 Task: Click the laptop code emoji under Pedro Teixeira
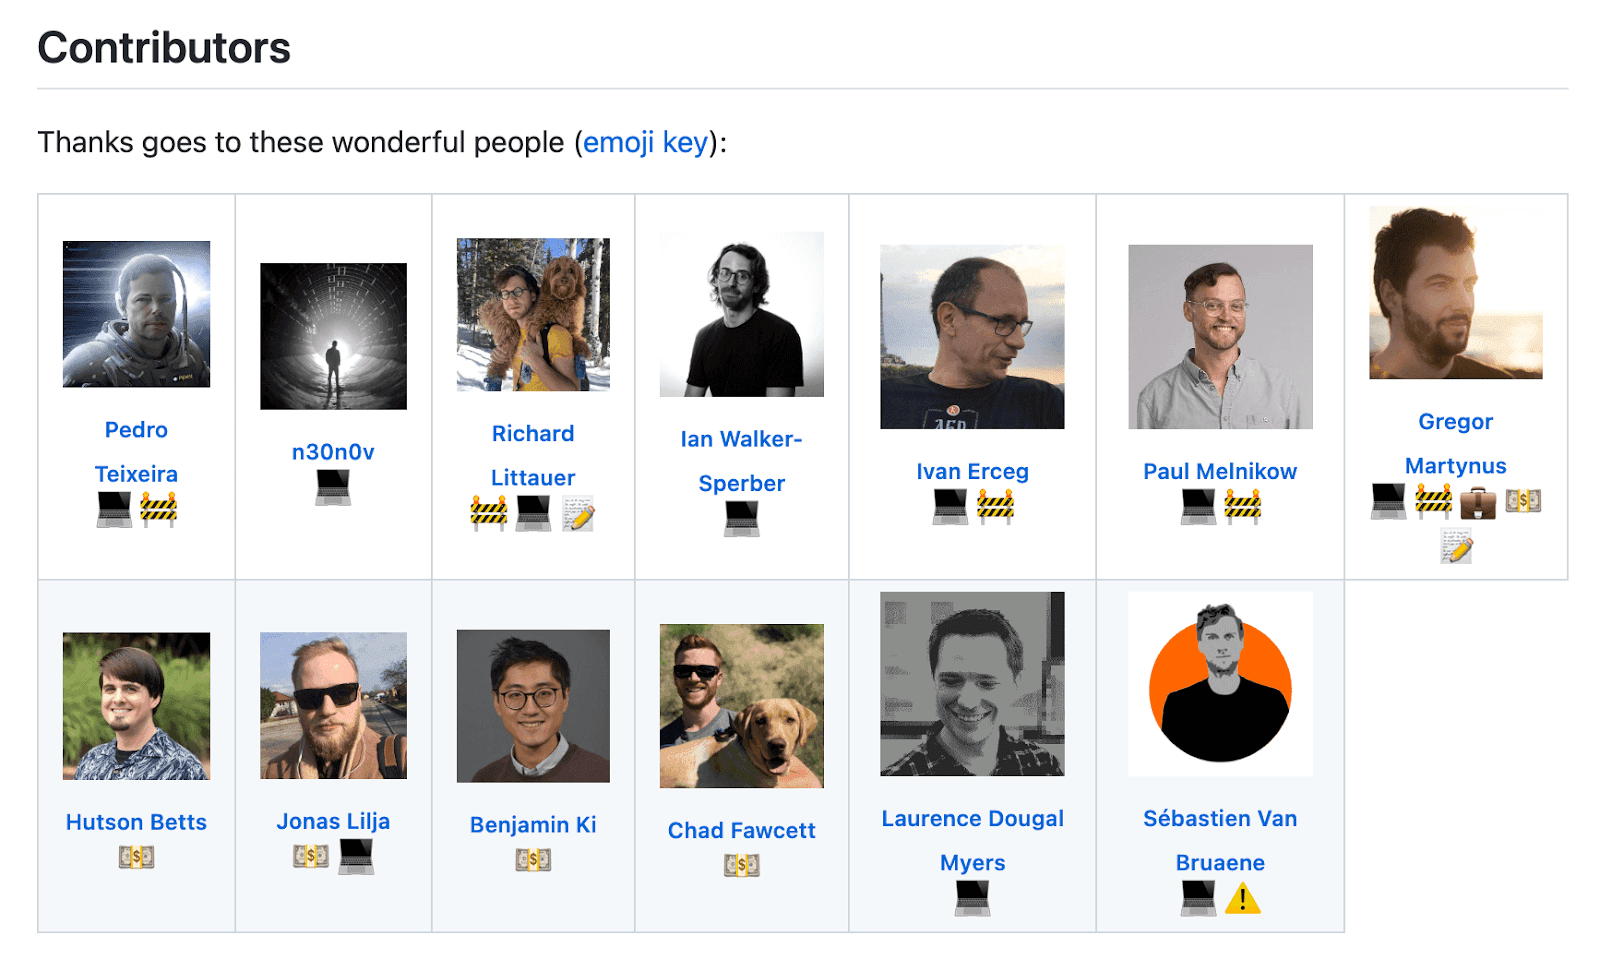pos(114,509)
